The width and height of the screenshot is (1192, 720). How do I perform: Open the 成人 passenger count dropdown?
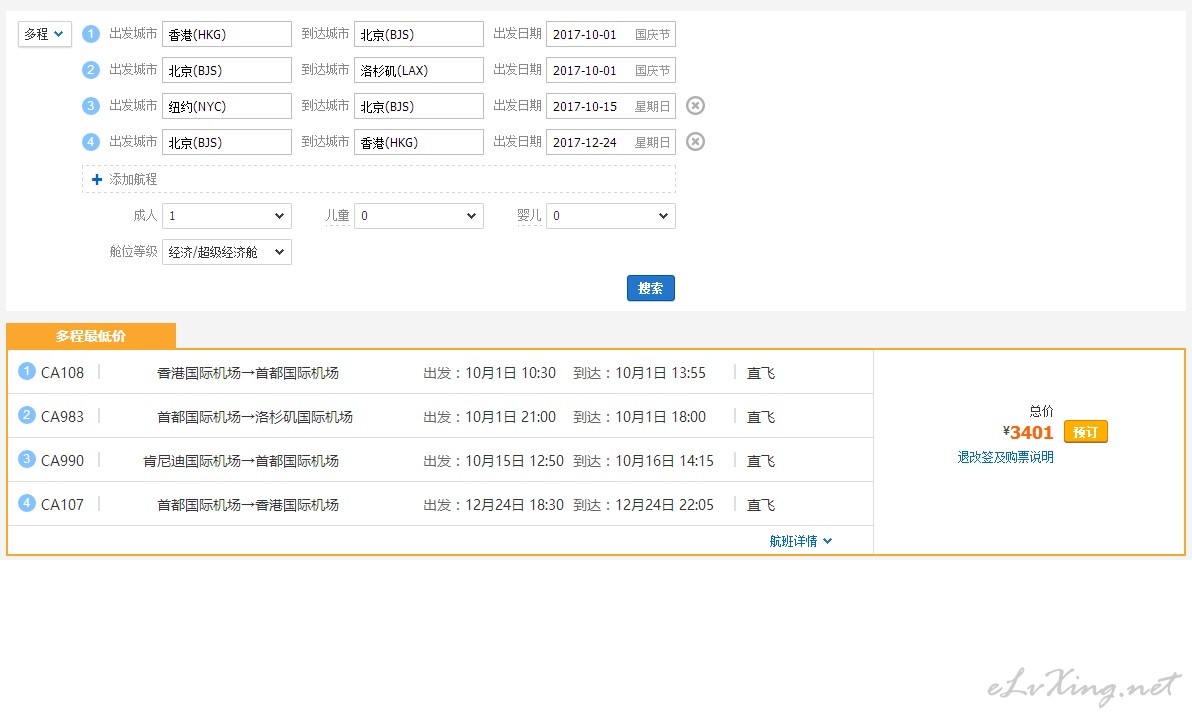[x=227, y=216]
